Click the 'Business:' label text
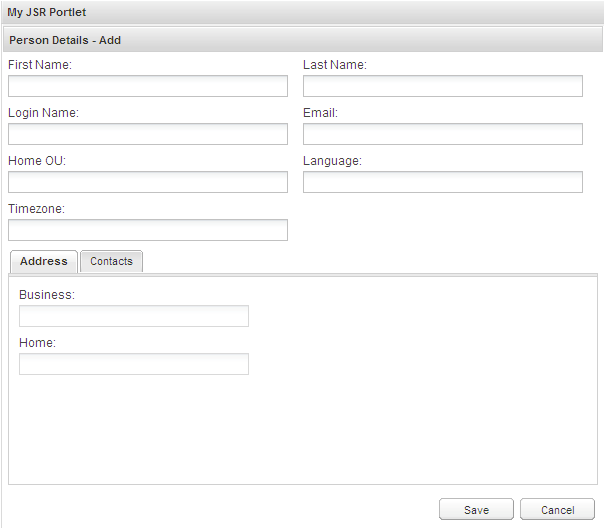This screenshot has width=606, height=528. 47,295
